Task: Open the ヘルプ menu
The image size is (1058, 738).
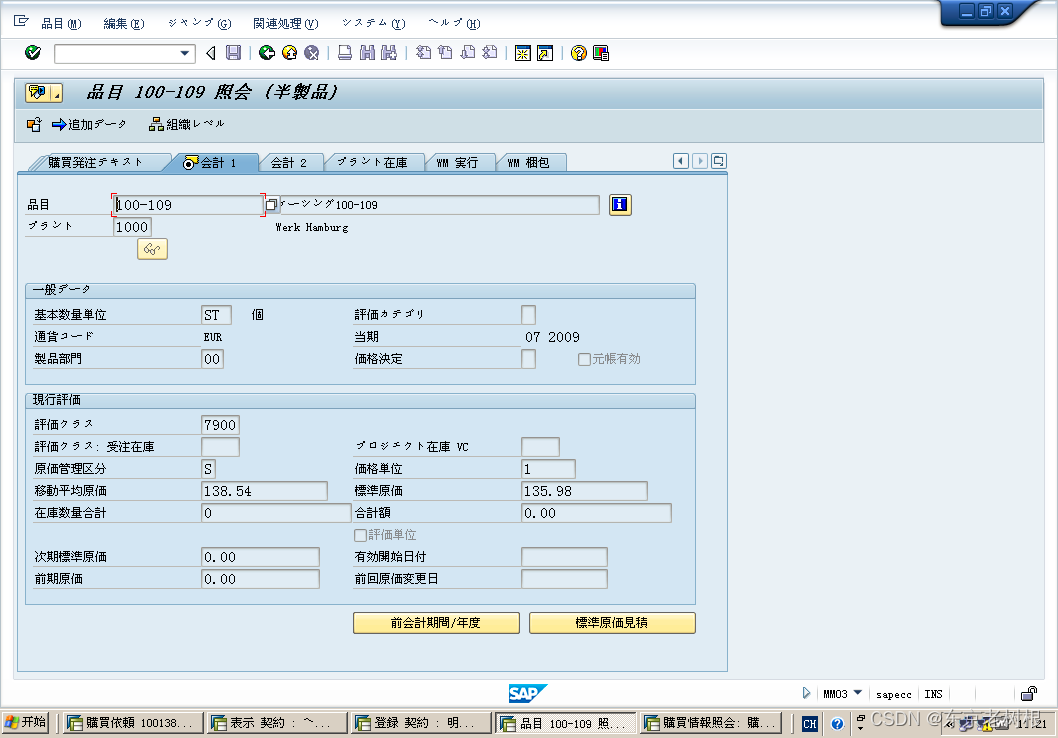Action: [454, 24]
